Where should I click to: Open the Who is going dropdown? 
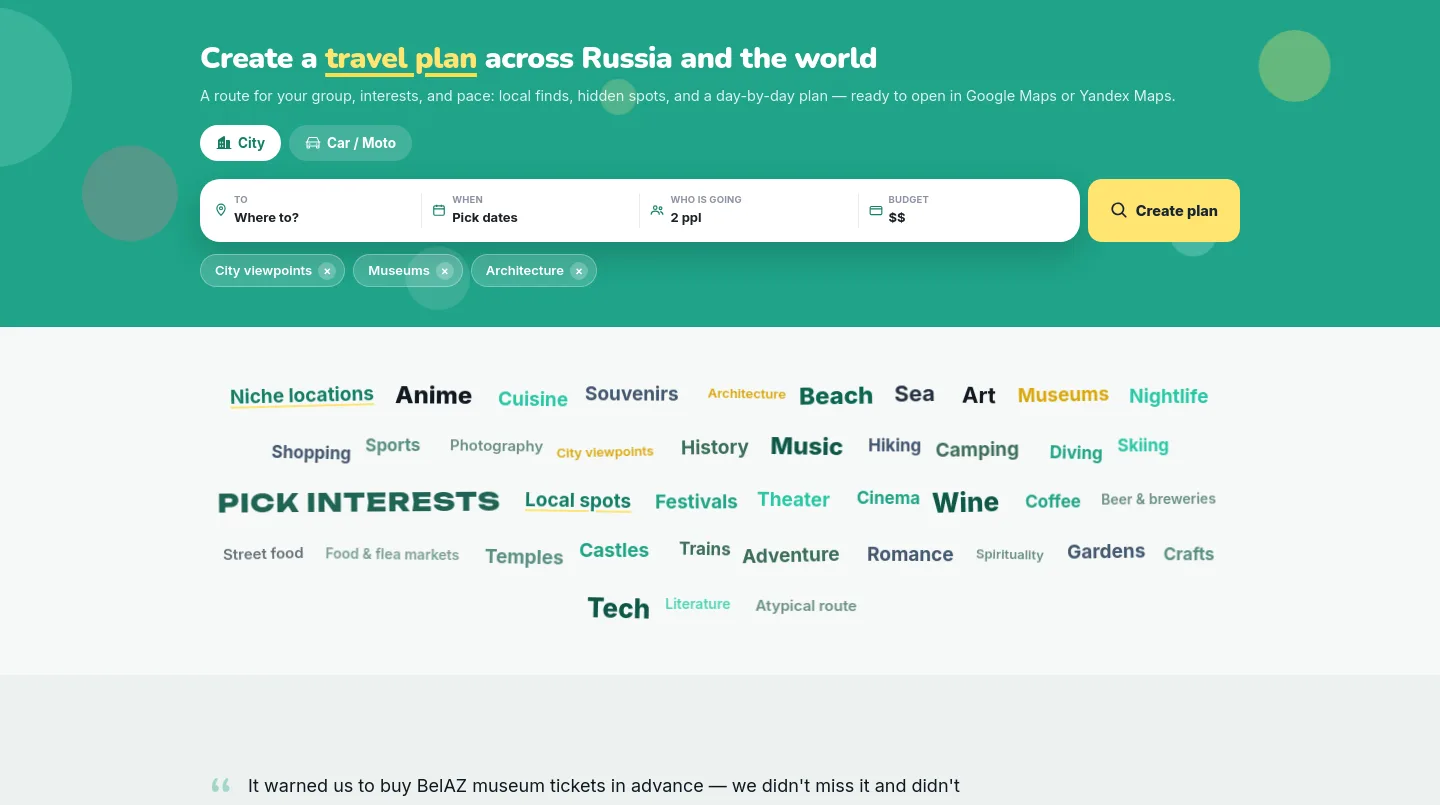point(748,210)
